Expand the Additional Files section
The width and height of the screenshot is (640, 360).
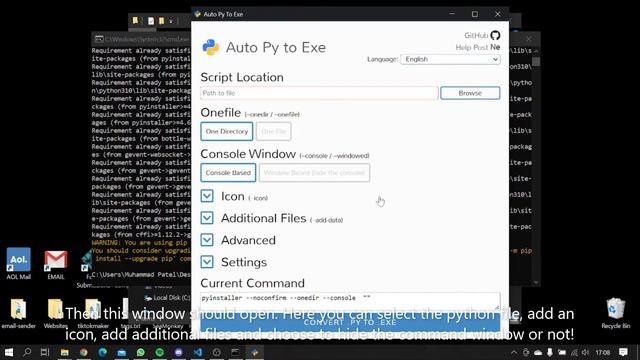[207, 218]
